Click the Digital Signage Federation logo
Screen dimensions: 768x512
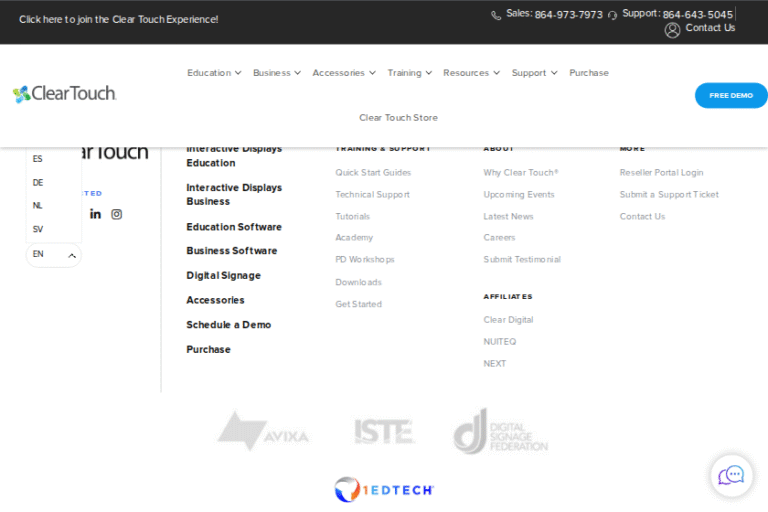(x=500, y=432)
